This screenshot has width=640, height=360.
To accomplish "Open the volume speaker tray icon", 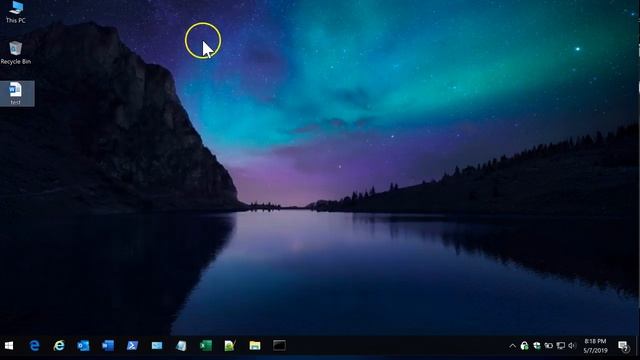I will pos(572,346).
